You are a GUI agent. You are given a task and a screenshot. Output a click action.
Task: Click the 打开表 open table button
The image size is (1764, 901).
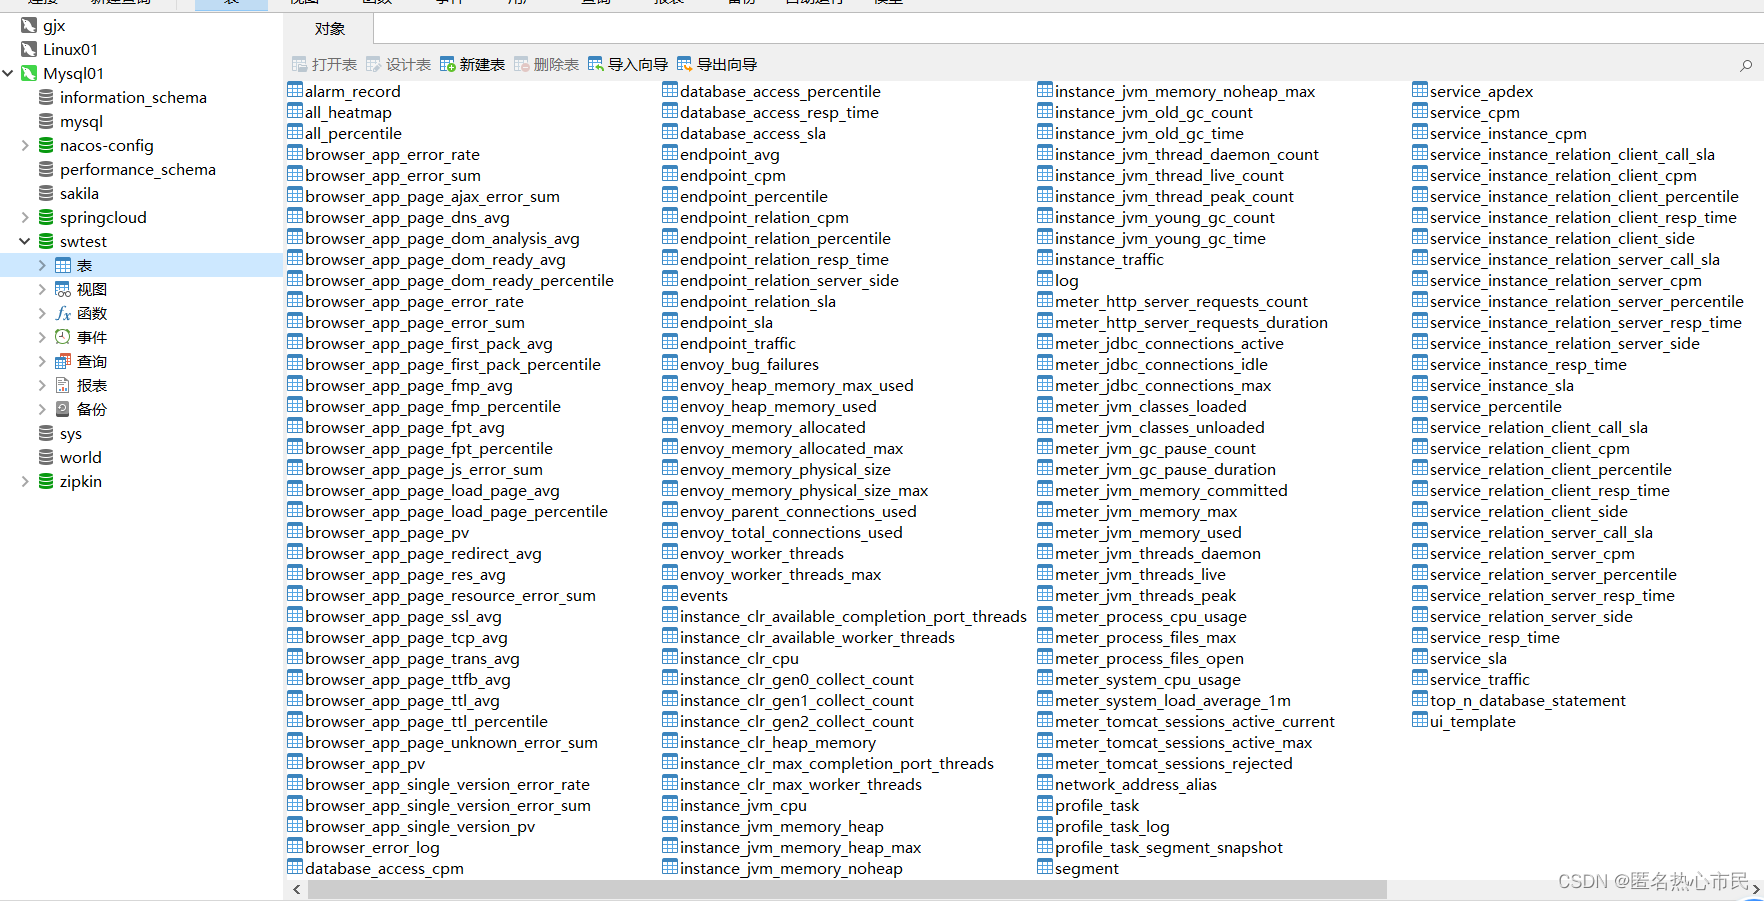tap(324, 64)
